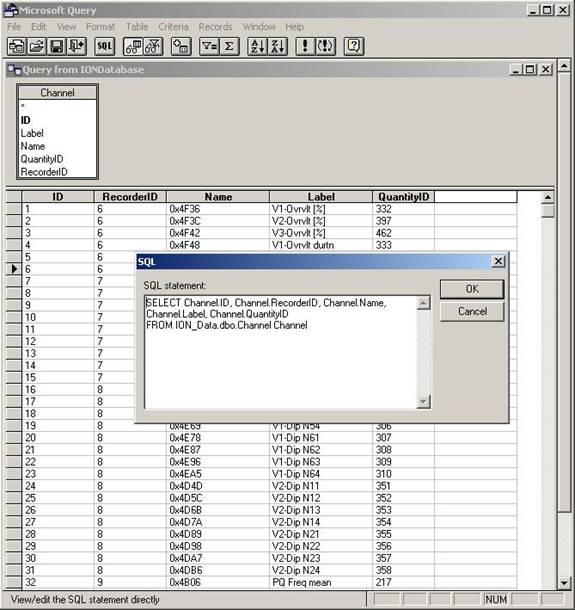Click the SQL text box scroll down arrow

(423, 401)
